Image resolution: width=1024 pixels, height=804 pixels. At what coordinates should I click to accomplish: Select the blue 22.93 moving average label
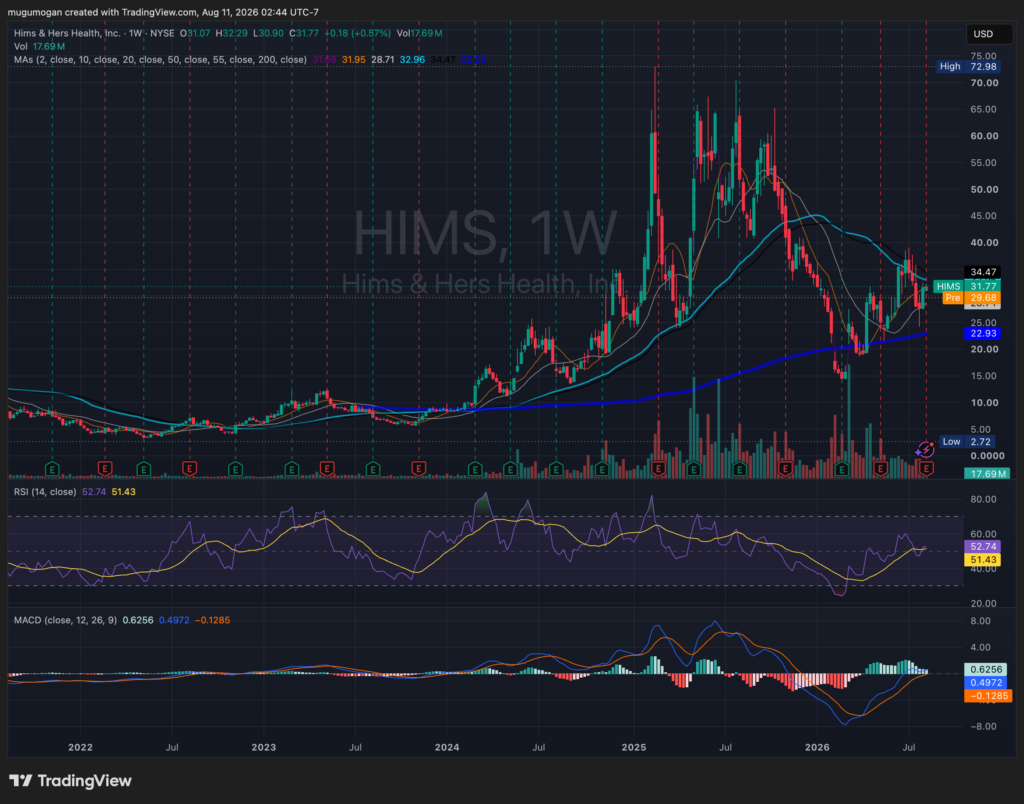tap(982, 333)
